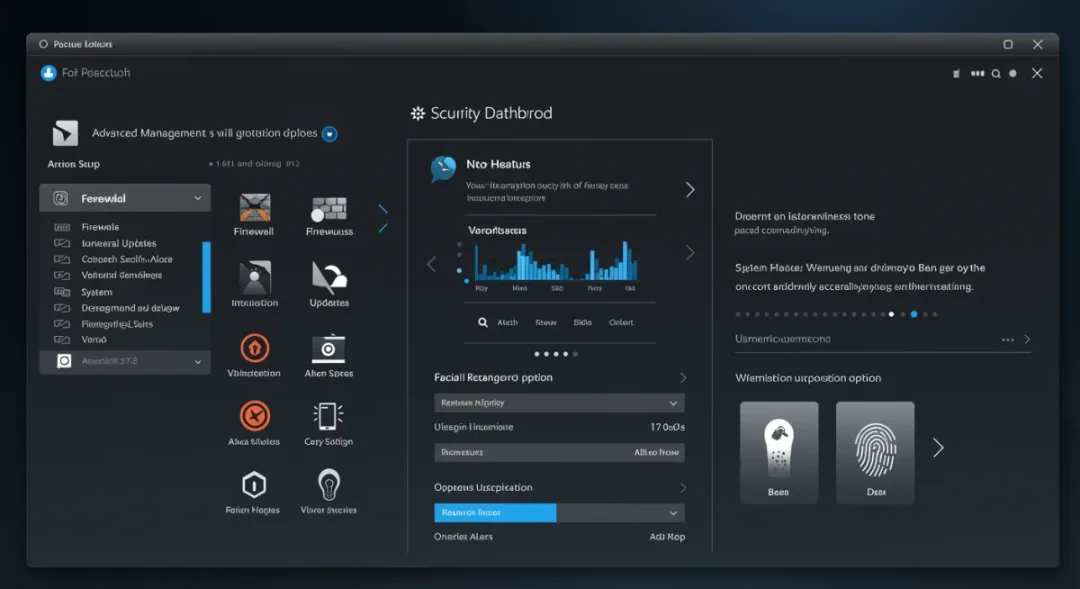The image size is (1080, 589).
Task: Expand the Usmerric row arrow
Action: 1027,340
